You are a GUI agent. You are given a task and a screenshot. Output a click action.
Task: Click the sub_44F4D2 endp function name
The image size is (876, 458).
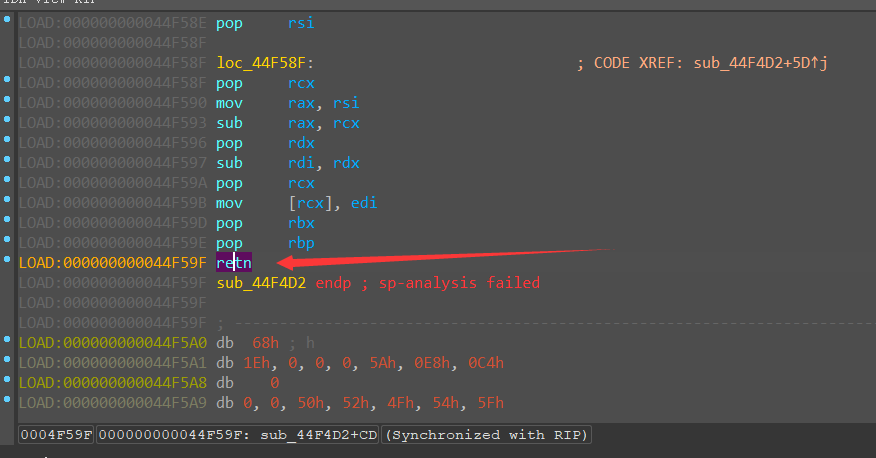point(261,283)
